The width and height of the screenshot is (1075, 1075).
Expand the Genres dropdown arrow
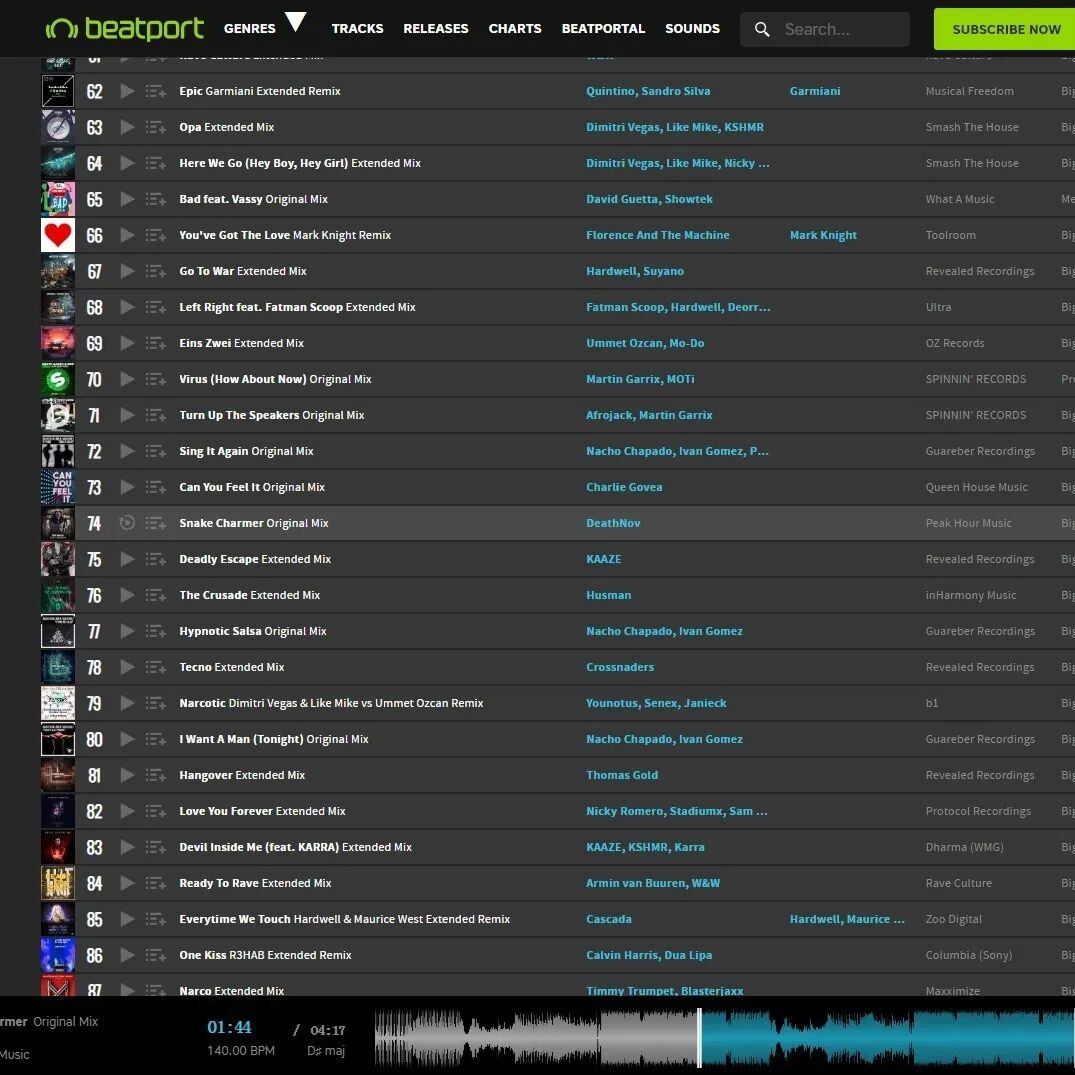295,22
